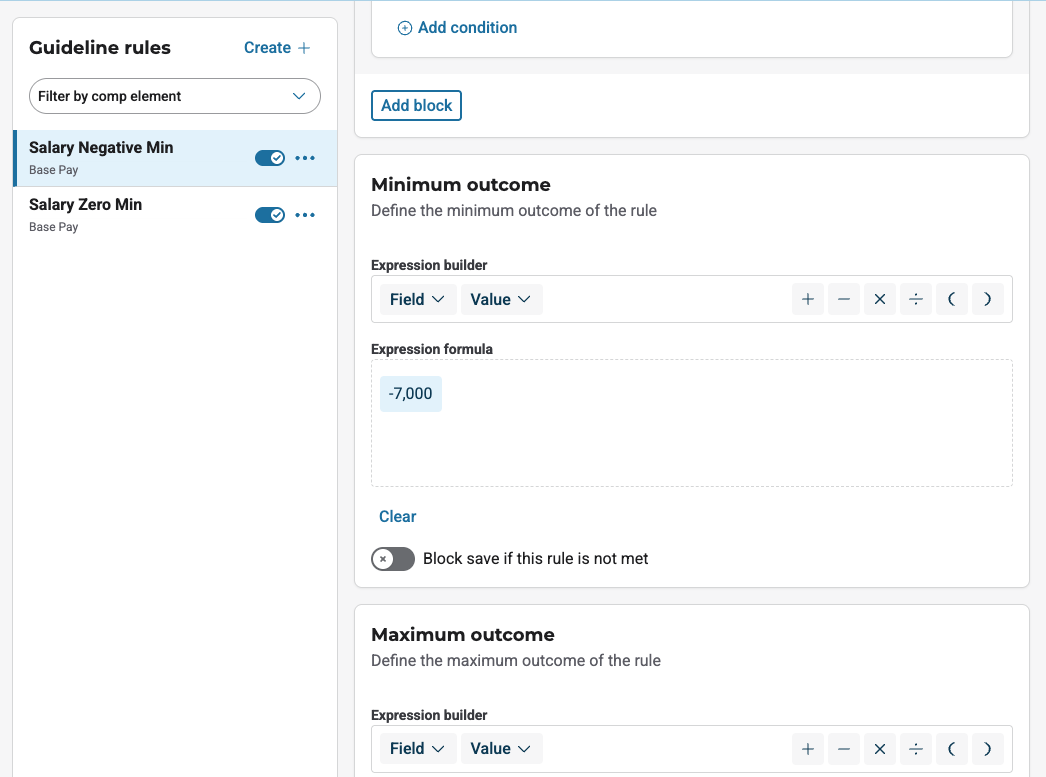Enable Block save if rule not met
1046x777 pixels.
[x=393, y=559]
